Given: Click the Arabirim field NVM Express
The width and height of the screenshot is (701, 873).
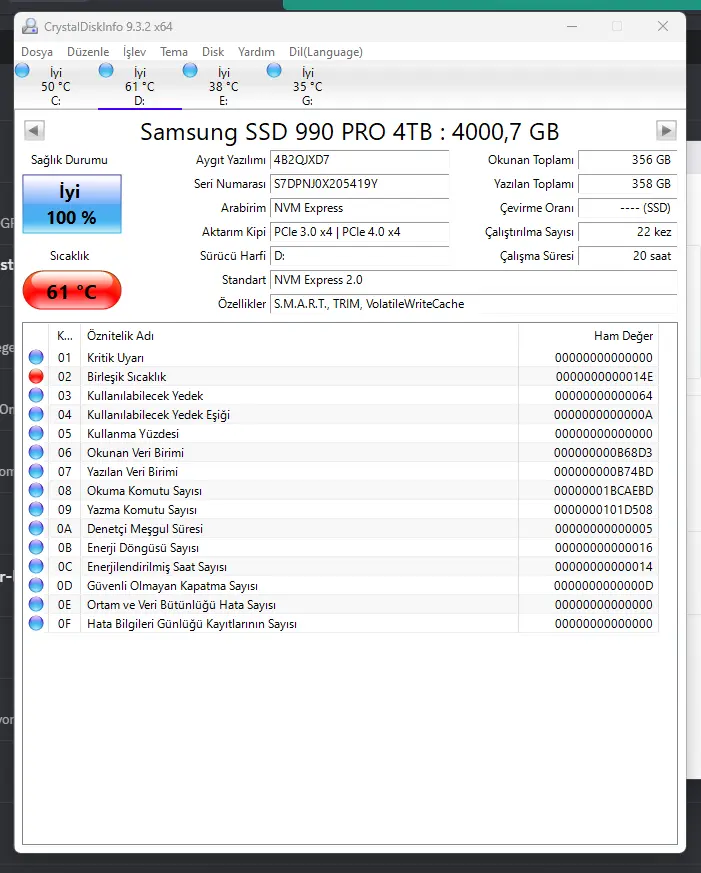Looking at the screenshot, I should 359,208.
